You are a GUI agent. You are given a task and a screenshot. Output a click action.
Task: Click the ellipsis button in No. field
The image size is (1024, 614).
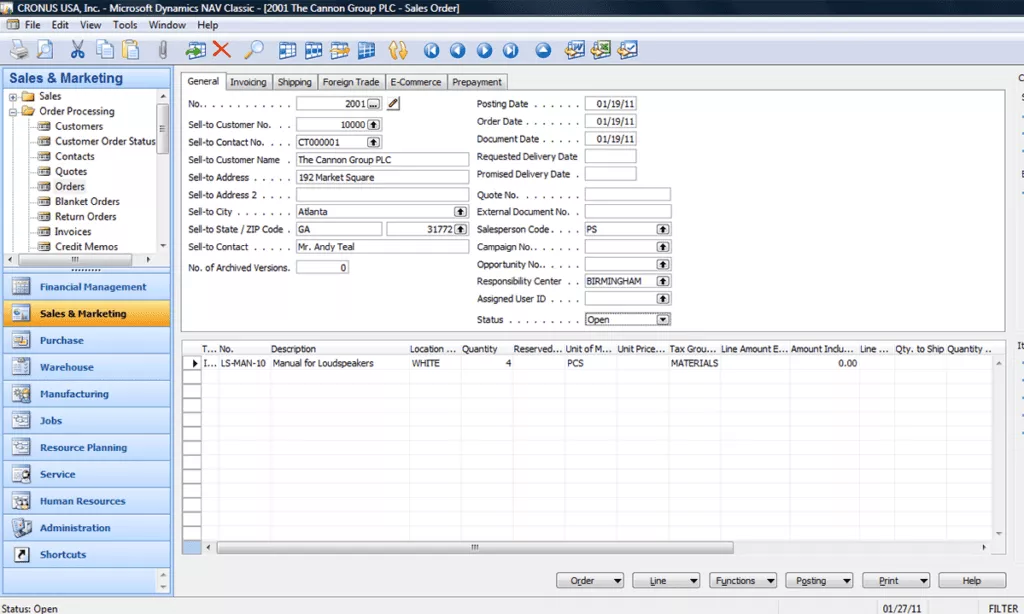(x=373, y=104)
